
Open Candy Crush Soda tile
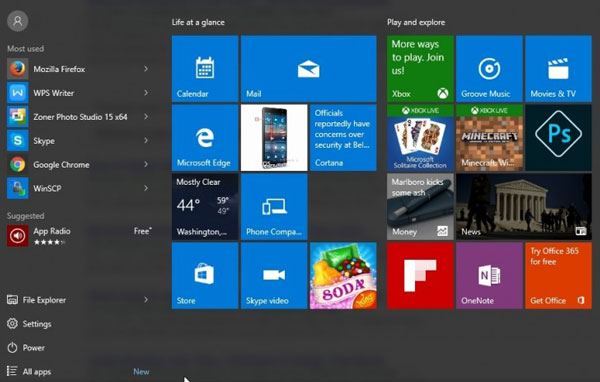point(343,275)
